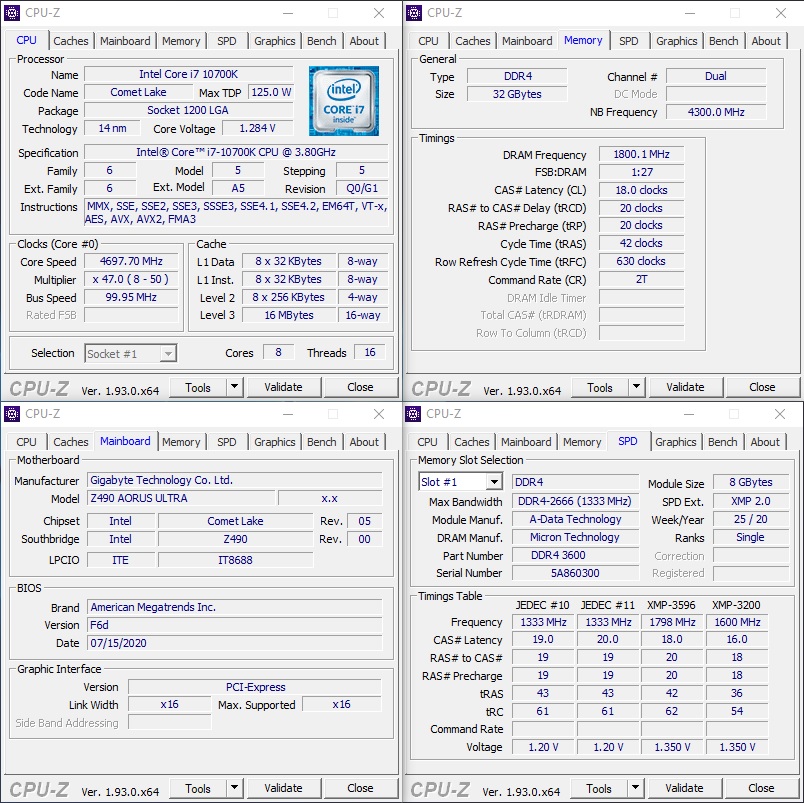Image resolution: width=804 pixels, height=803 pixels.
Task: Click the CPU-Z title bar icon in the Mainboard window
Action: [12, 414]
